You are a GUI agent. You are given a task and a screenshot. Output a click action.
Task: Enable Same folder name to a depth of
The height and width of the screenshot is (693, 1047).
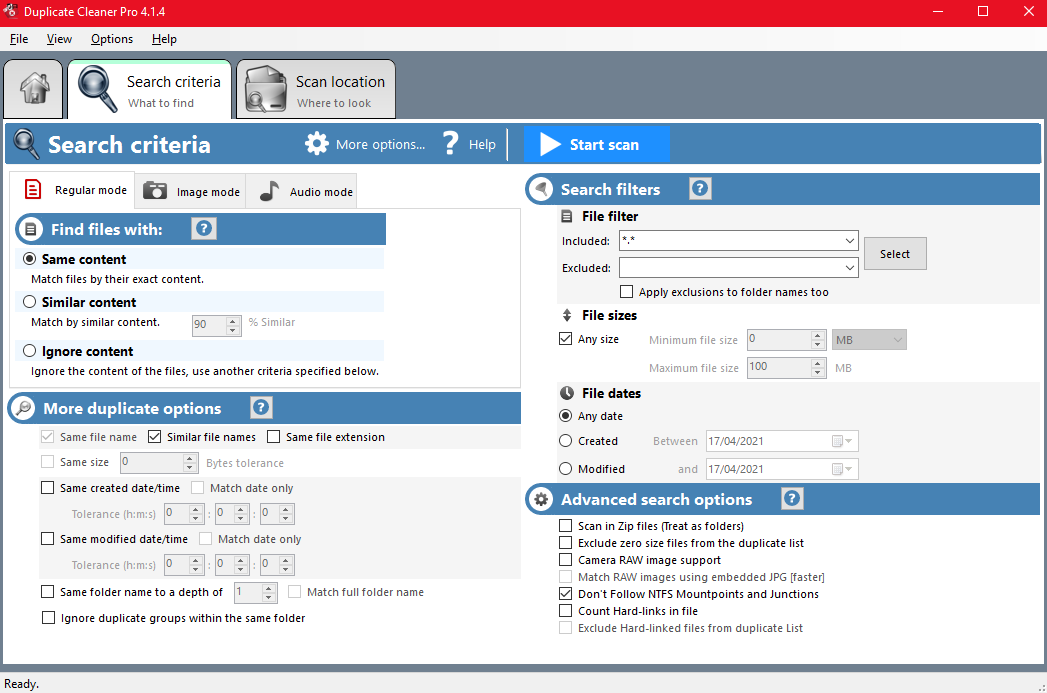coord(47,592)
